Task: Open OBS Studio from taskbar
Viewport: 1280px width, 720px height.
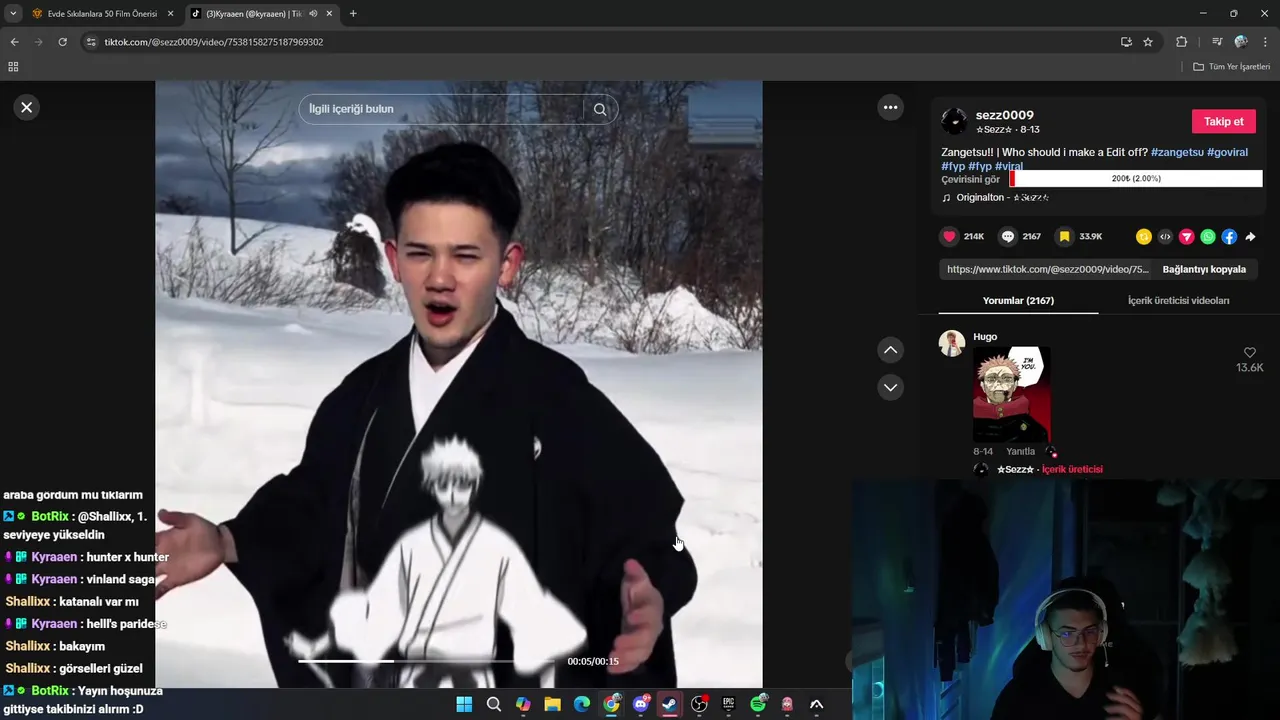Action: [699, 704]
